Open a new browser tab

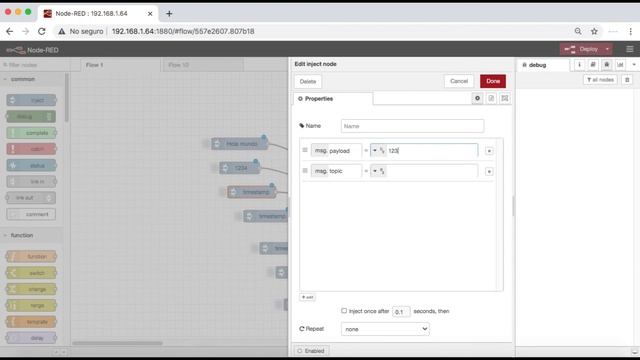[x=169, y=13]
